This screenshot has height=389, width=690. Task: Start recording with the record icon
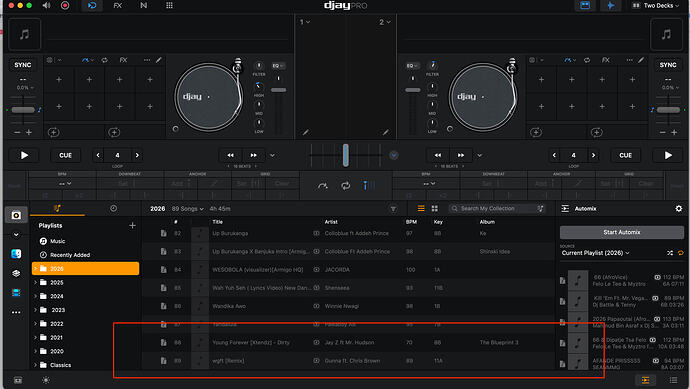click(x=65, y=6)
